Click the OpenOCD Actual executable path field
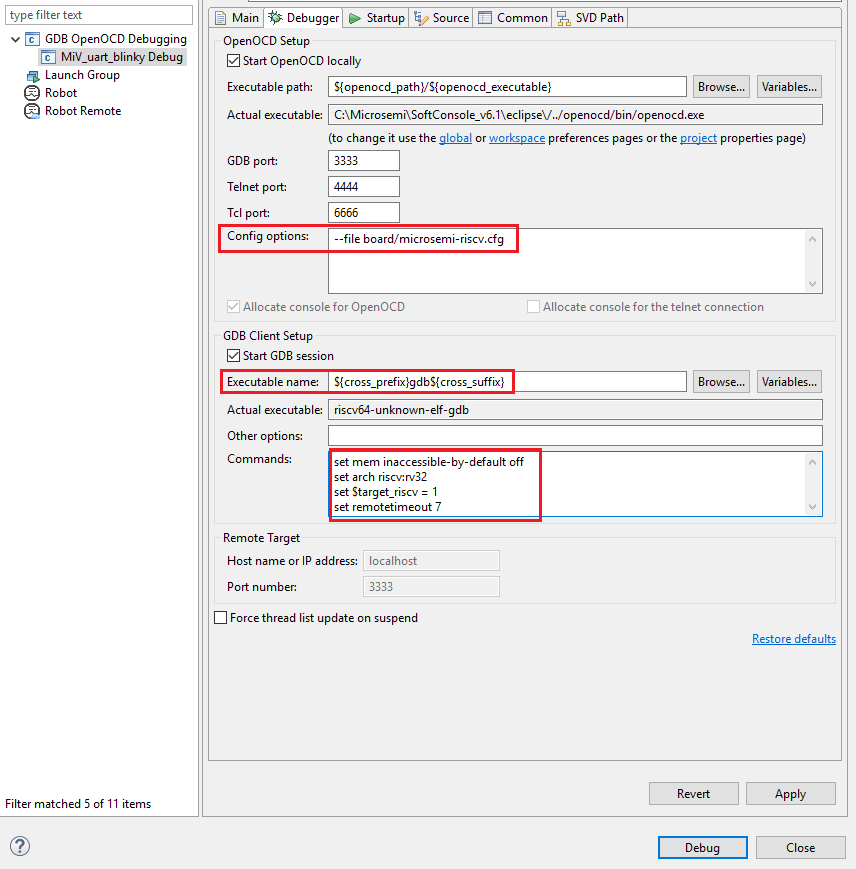Screen dimensions: 856x869 pyautogui.click(x=575, y=115)
